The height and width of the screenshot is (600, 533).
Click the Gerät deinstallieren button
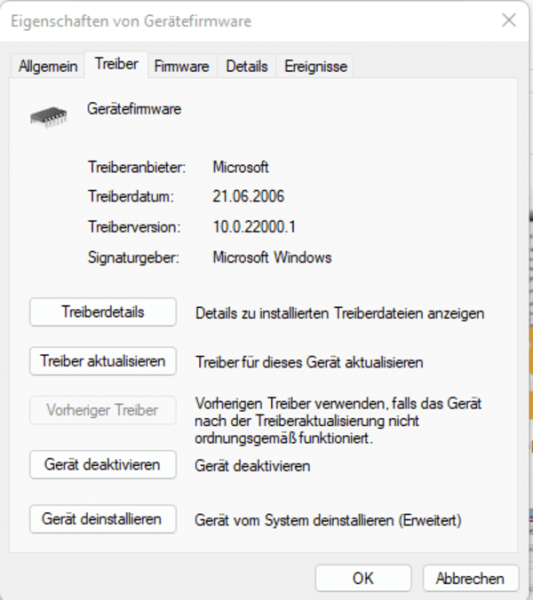[x=103, y=519]
